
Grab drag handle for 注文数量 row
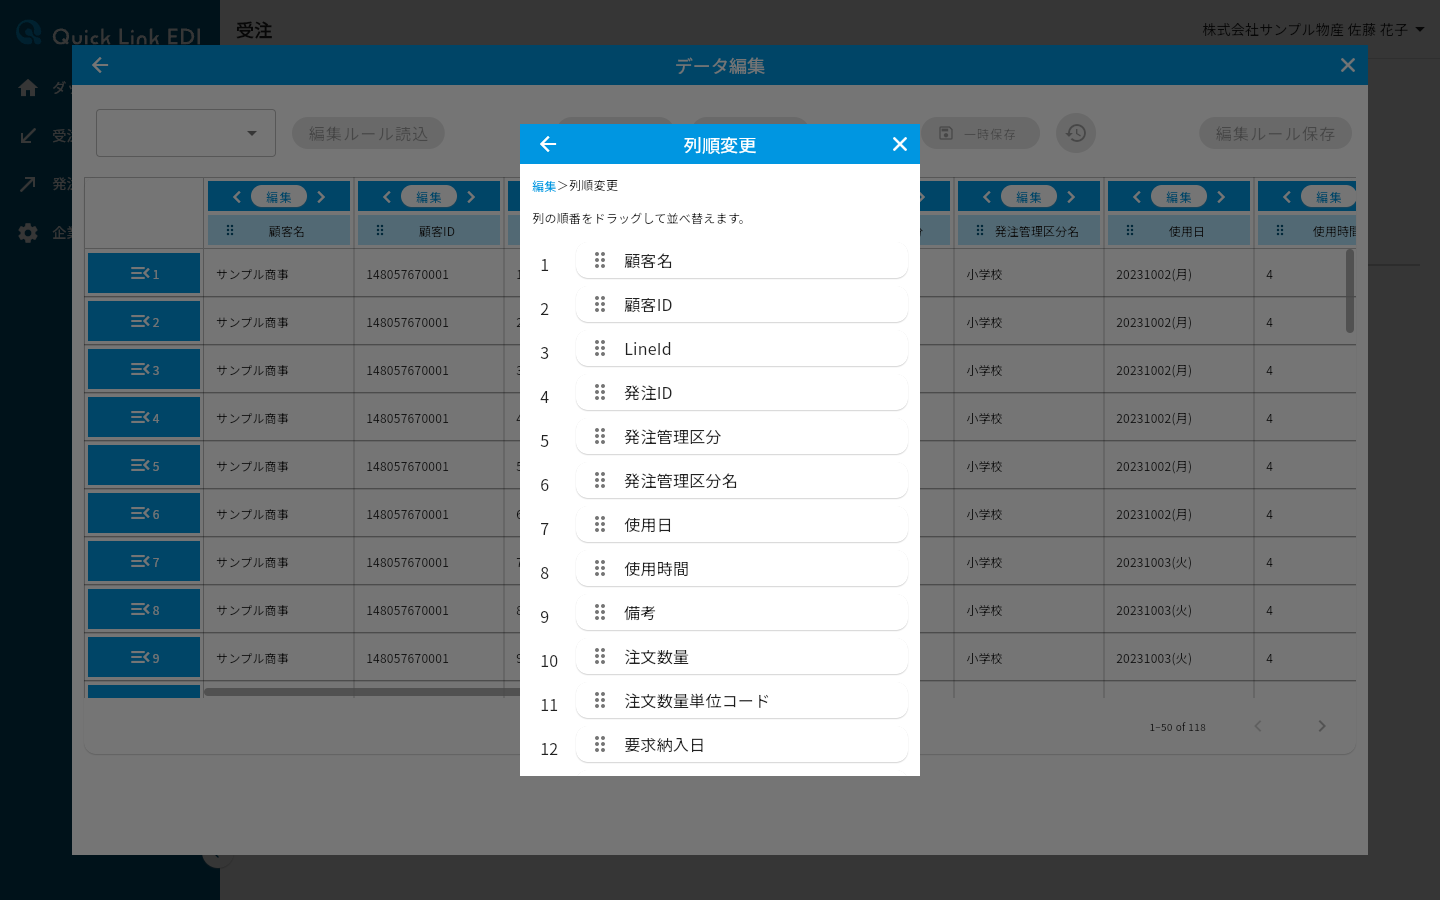point(600,656)
